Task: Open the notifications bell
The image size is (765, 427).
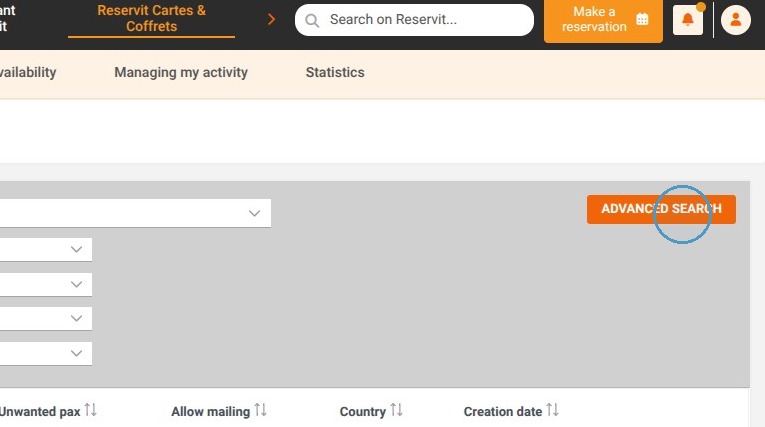Action: click(x=687, y=20)
